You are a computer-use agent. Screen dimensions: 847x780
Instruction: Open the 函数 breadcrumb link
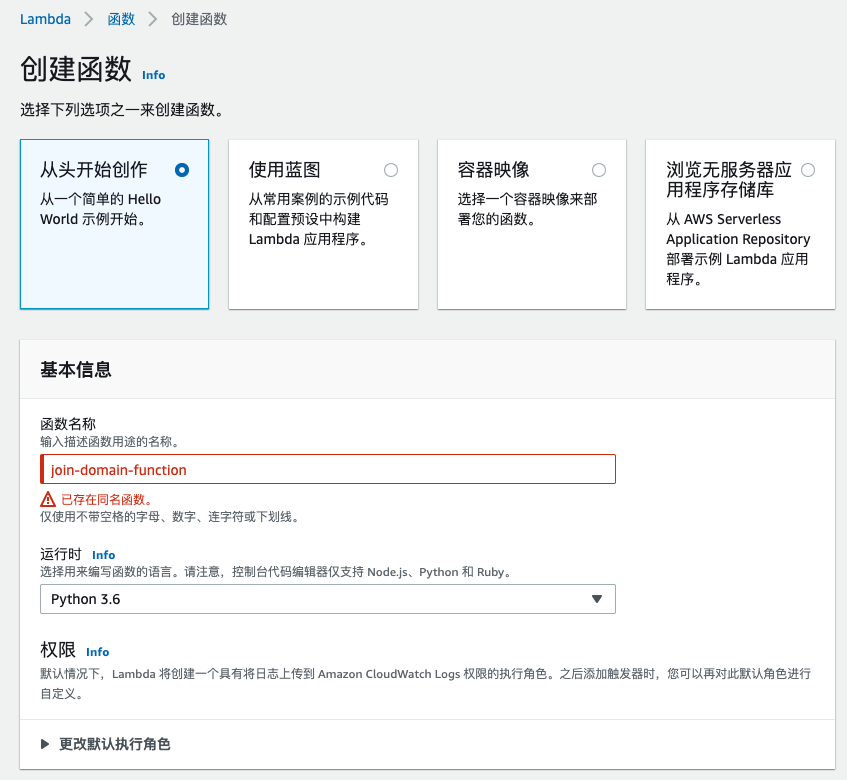(x=121, y=19)
